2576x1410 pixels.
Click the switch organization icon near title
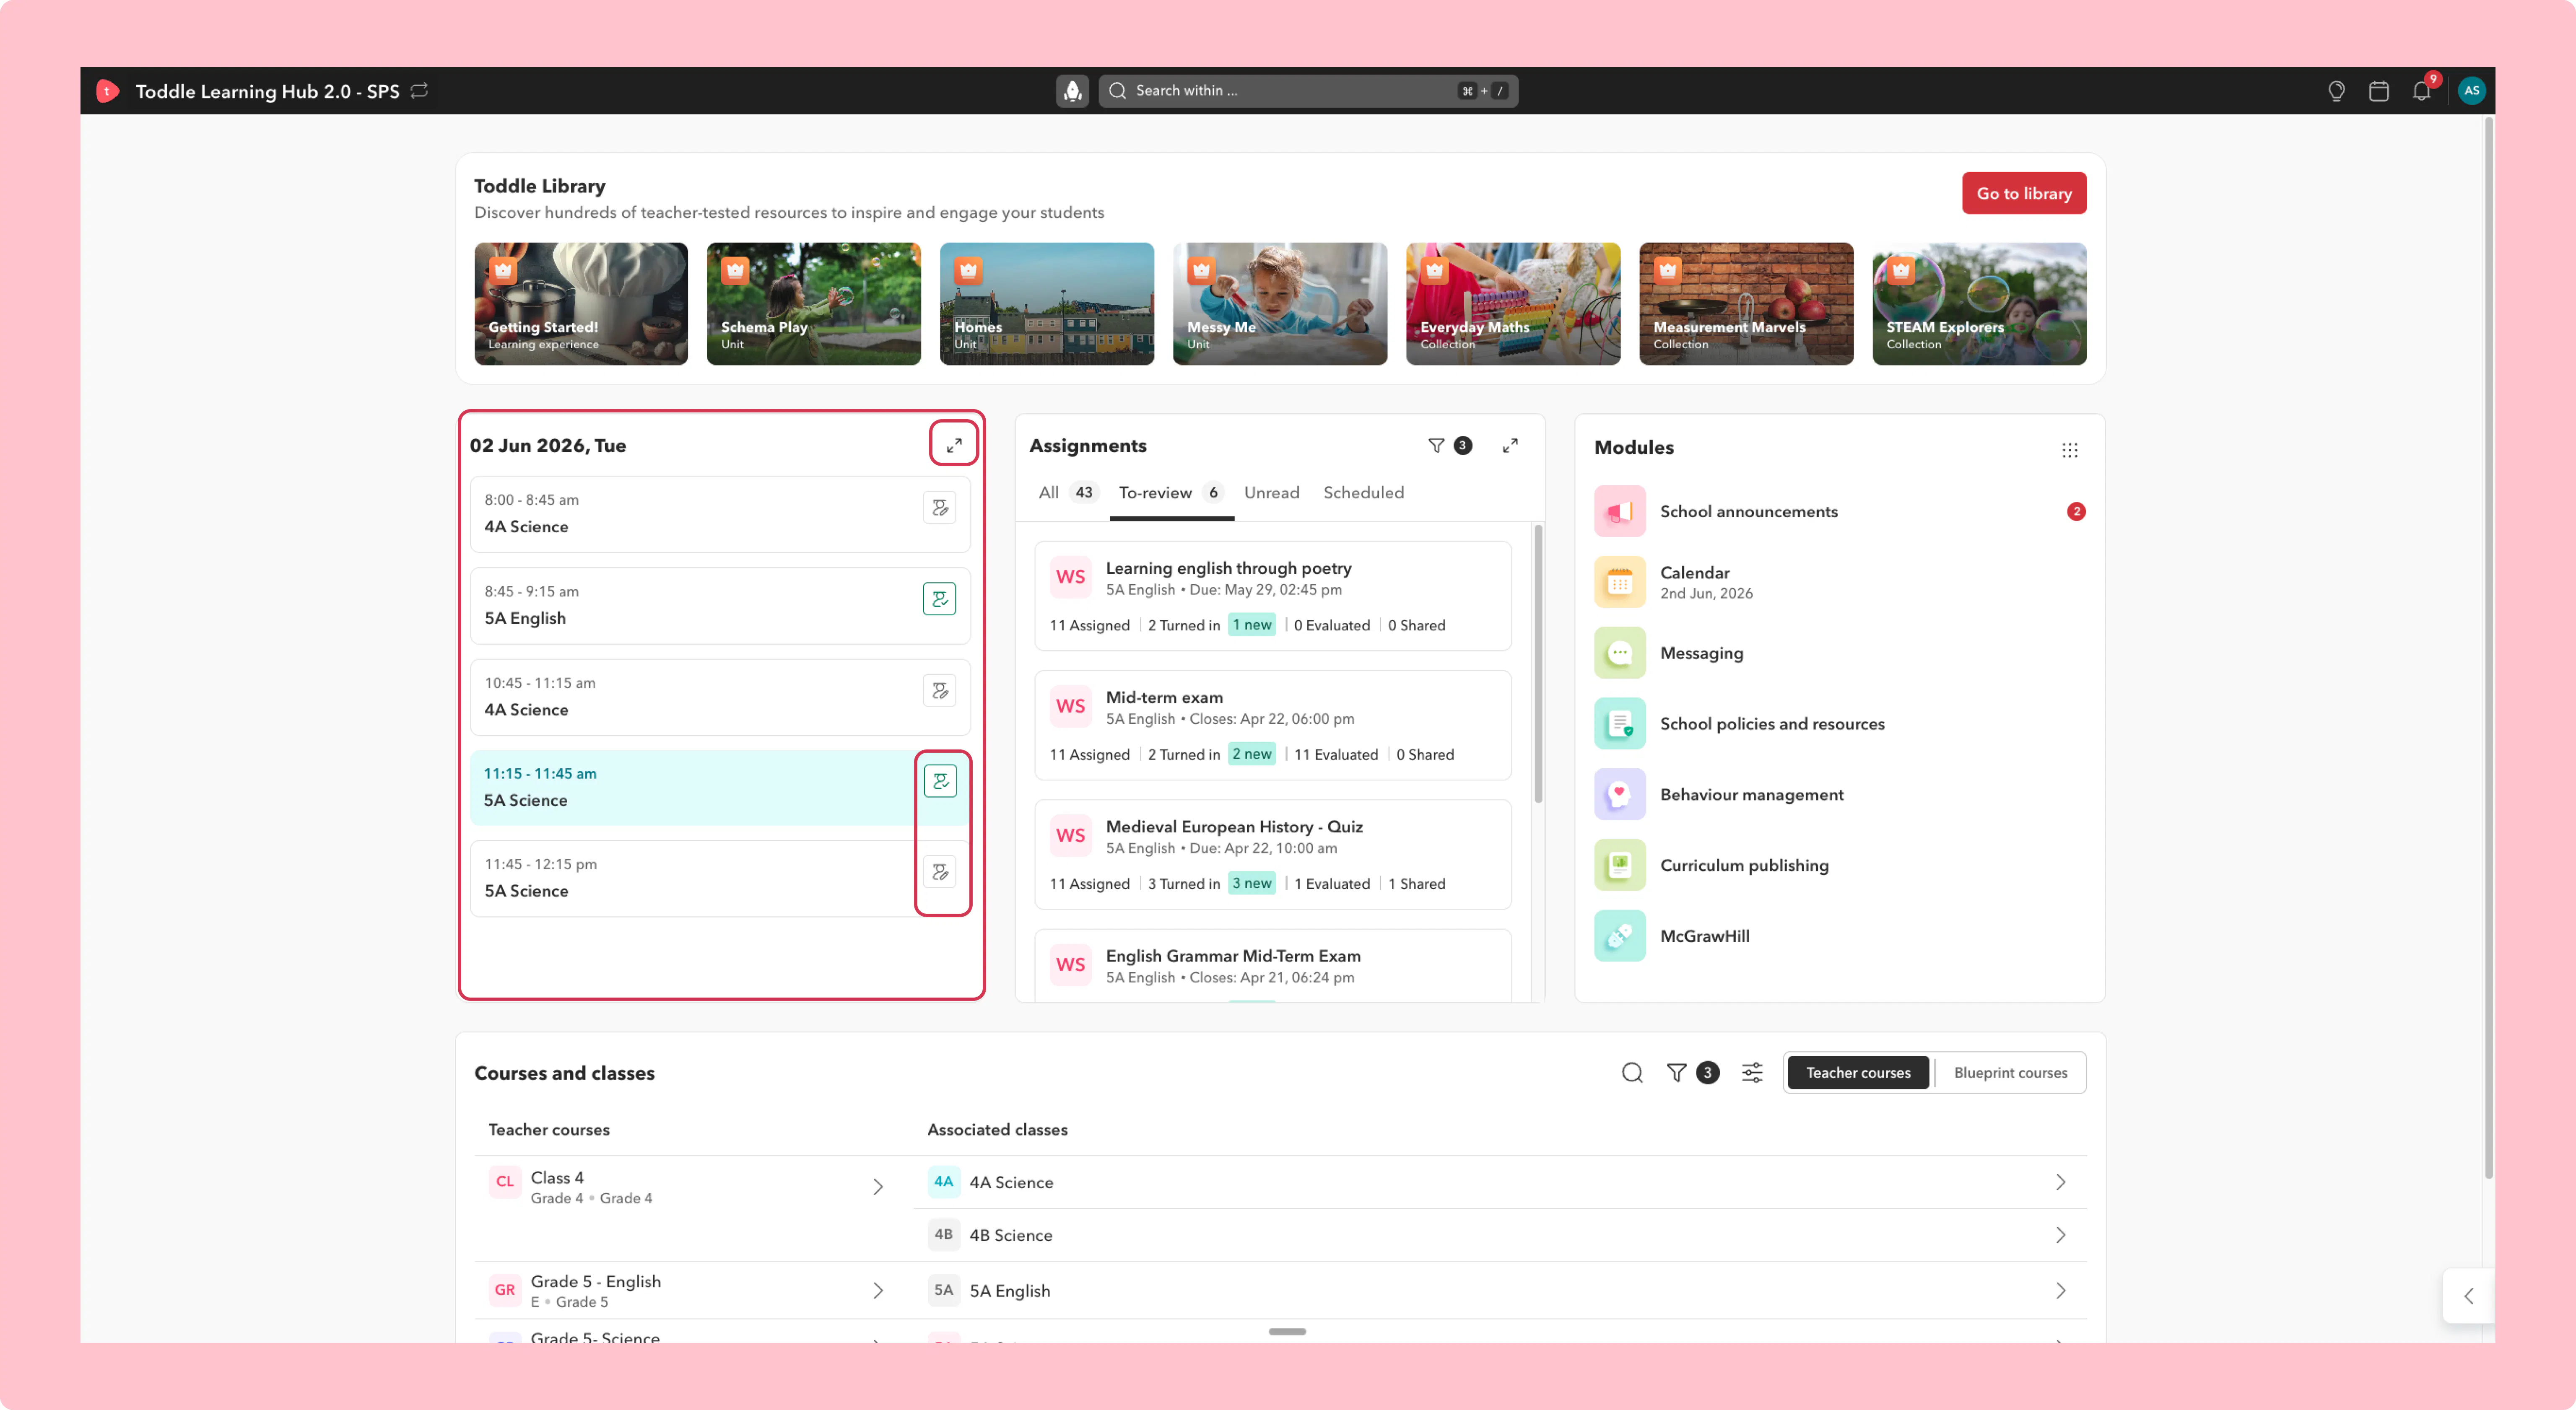(x=420, y=91)
